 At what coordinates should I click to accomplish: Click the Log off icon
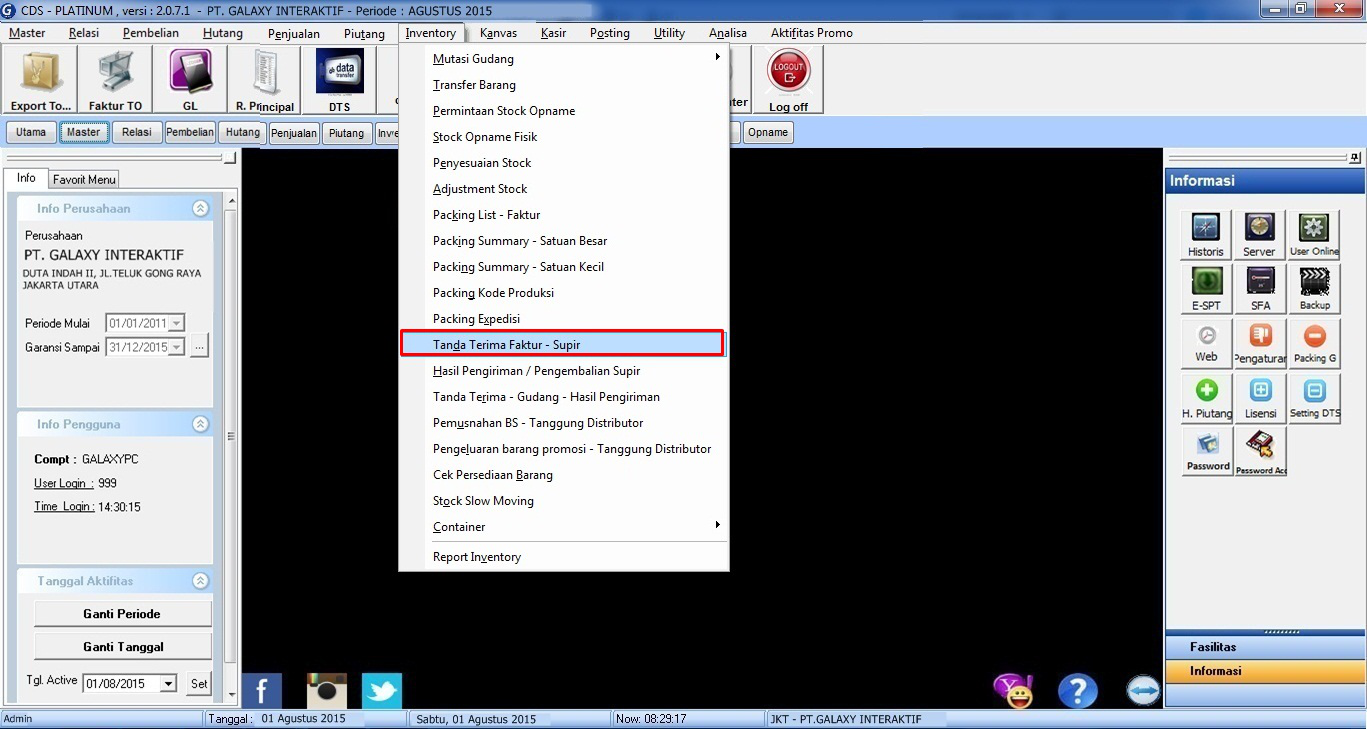pyautogui.click(x=788, y=80)
